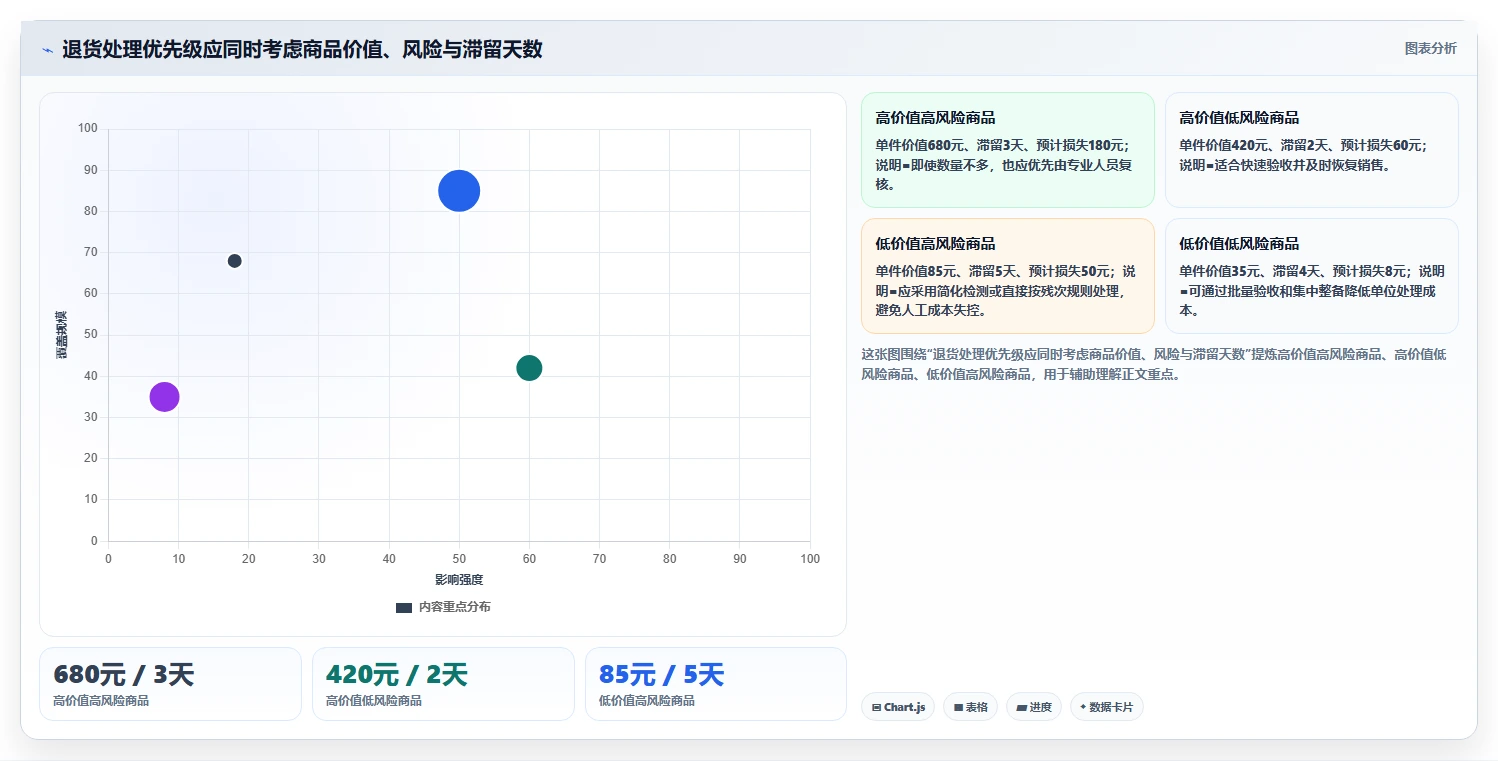Click the main title 退货处理优先级应同时考虑商品价值

point(302,49)
